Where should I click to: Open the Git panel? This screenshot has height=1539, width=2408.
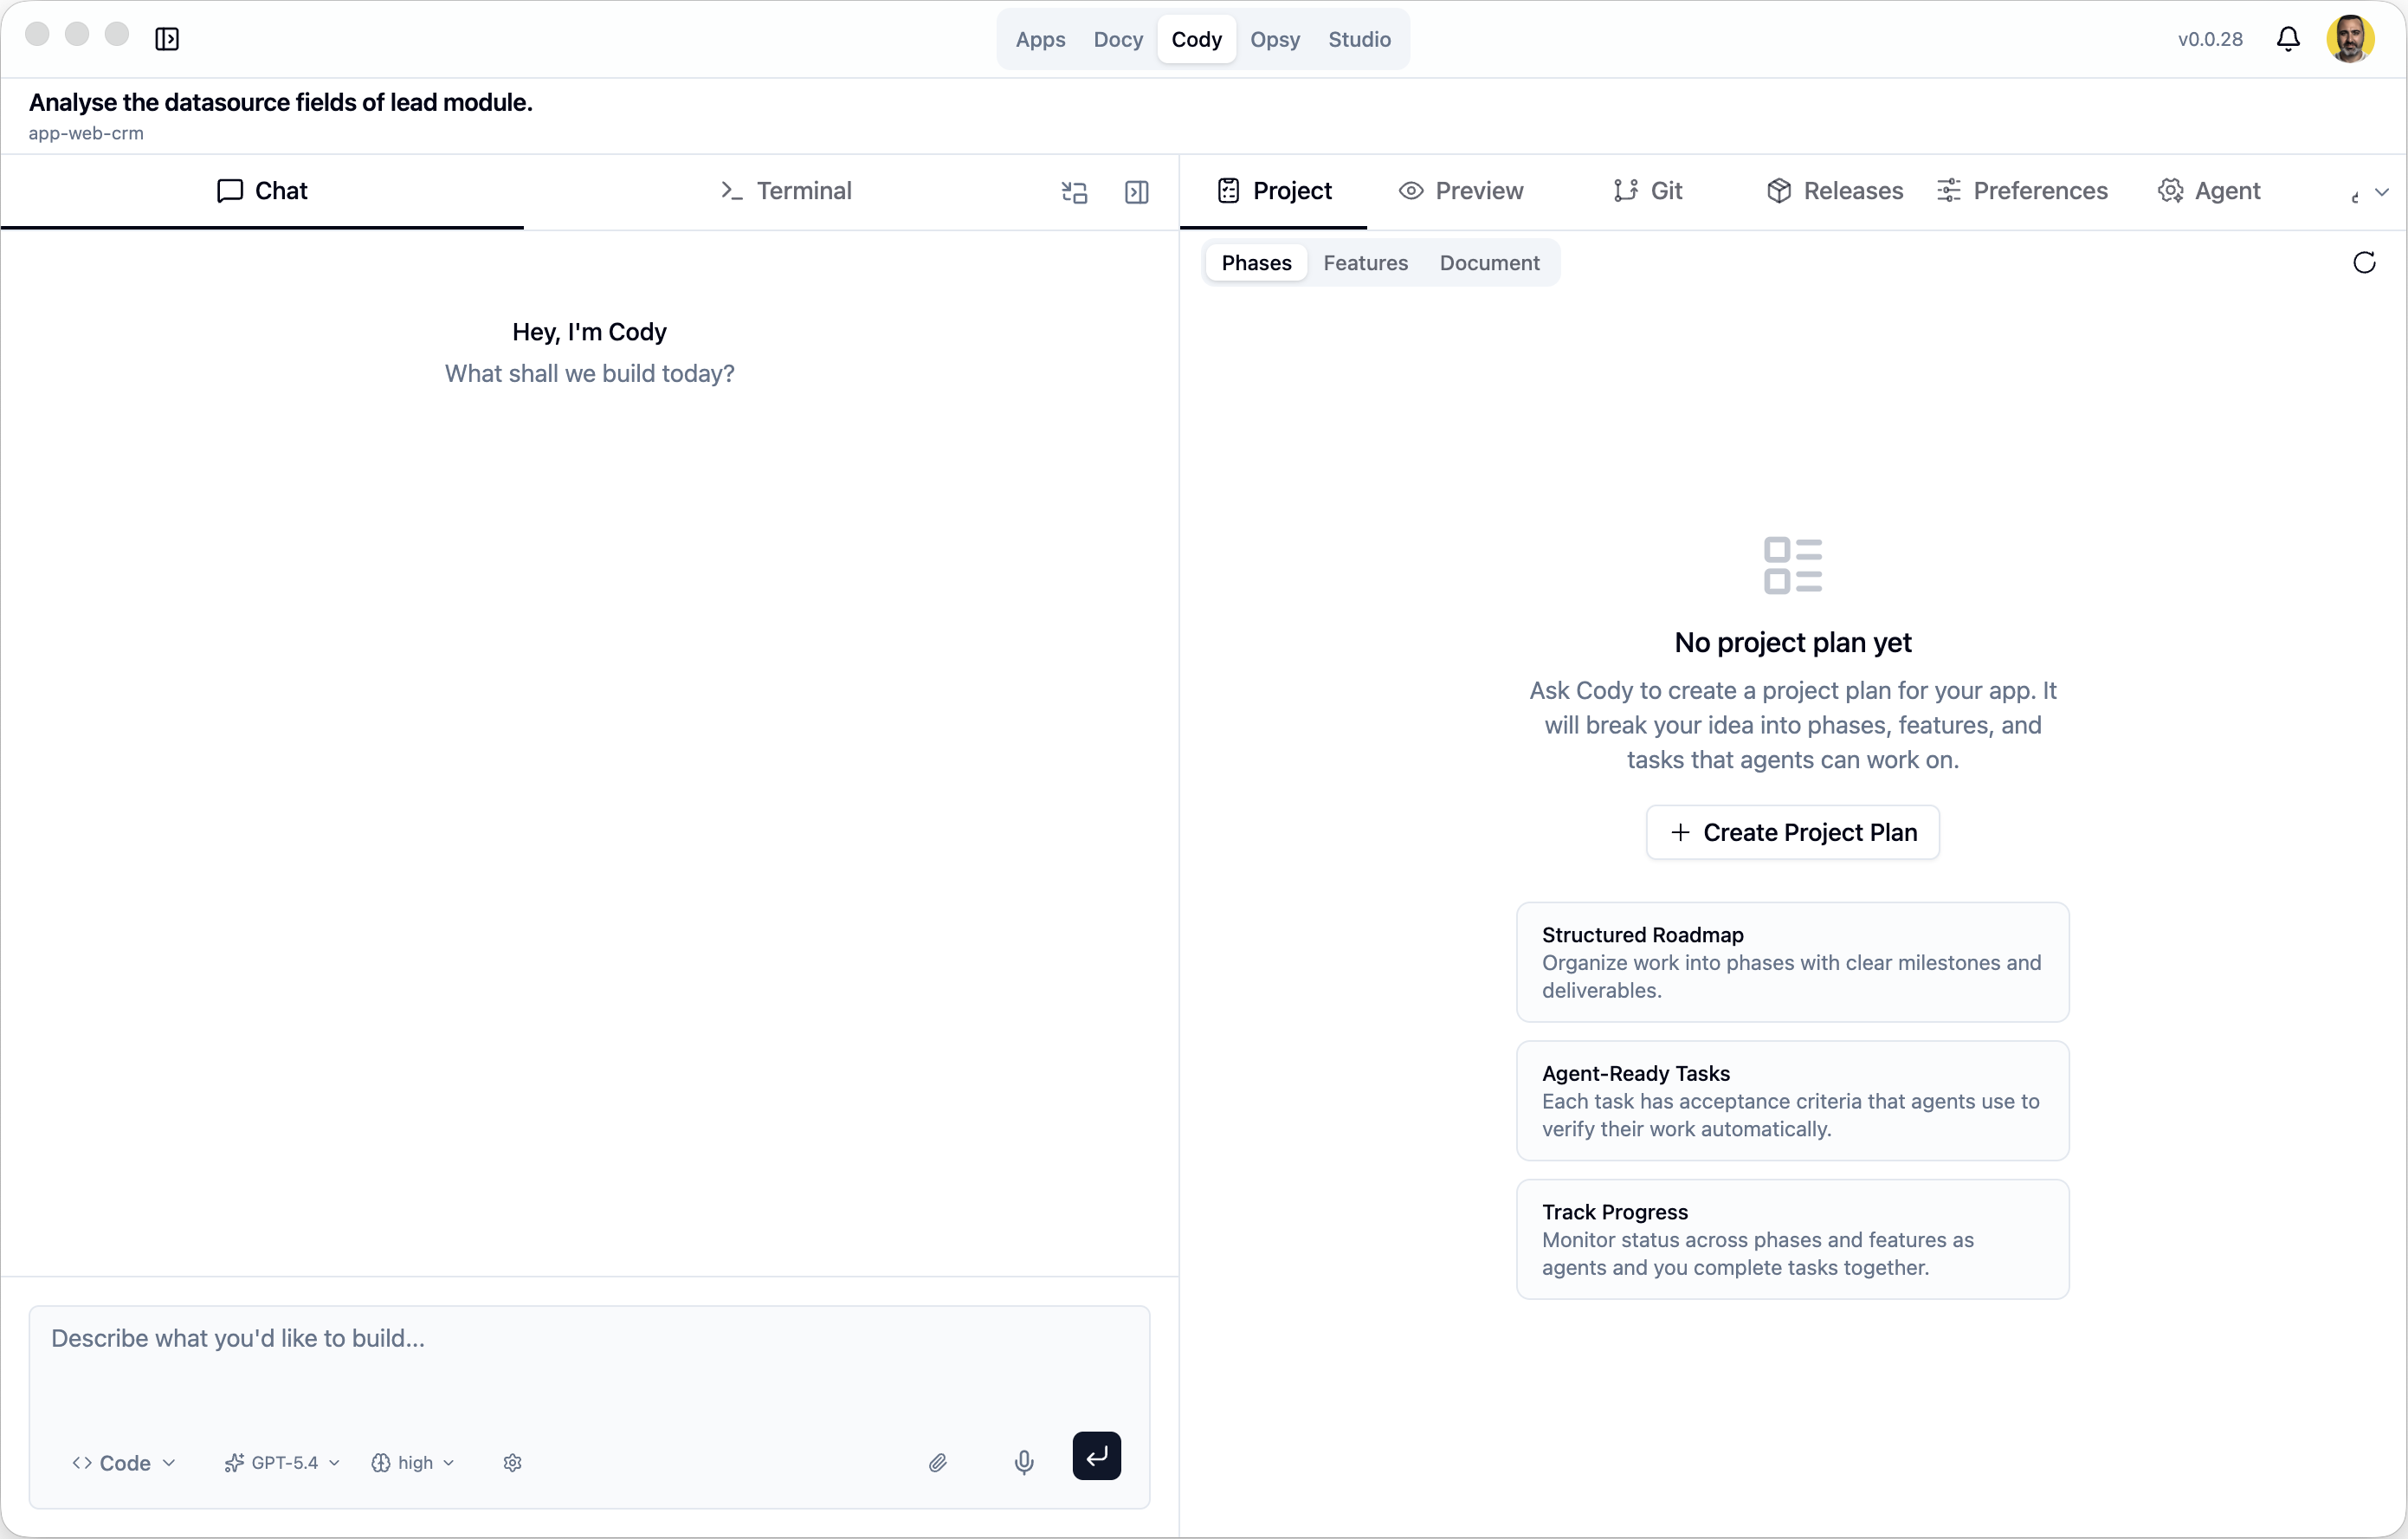coord(1647,190)
